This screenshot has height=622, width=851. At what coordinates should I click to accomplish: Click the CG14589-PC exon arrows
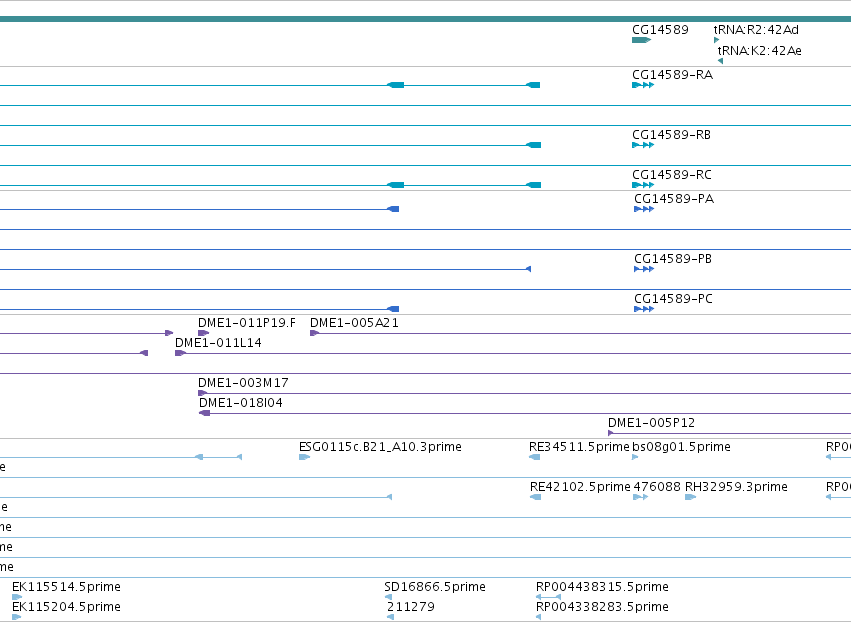point(644,309)
